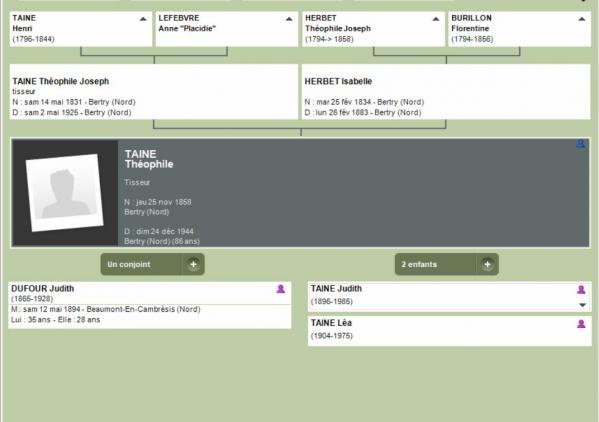Screen dimensions: 599x422
Task: Open Théophile's placeholder profile photo
Action: (x=65, y=193)
